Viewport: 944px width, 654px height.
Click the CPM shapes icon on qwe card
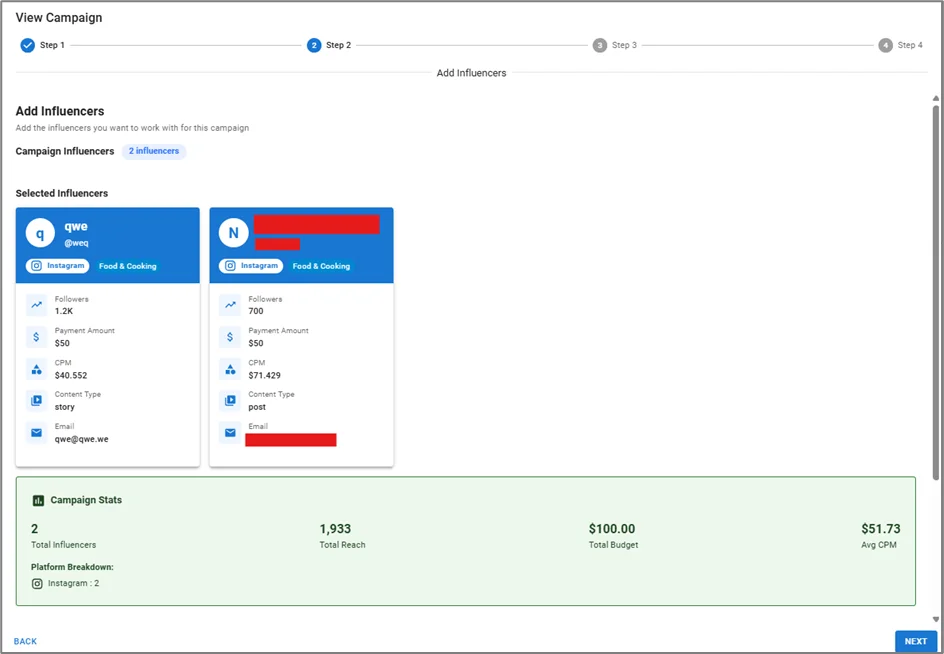point(36,369)
